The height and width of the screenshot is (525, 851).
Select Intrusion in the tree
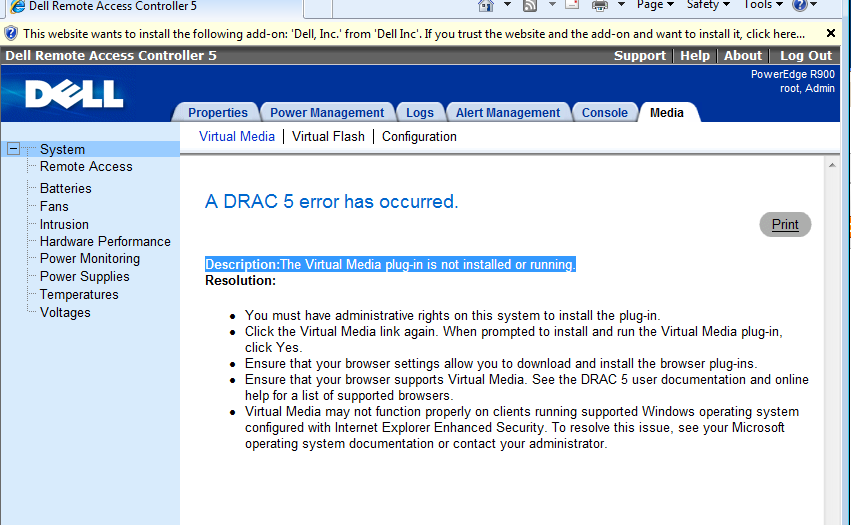[64, 224]
